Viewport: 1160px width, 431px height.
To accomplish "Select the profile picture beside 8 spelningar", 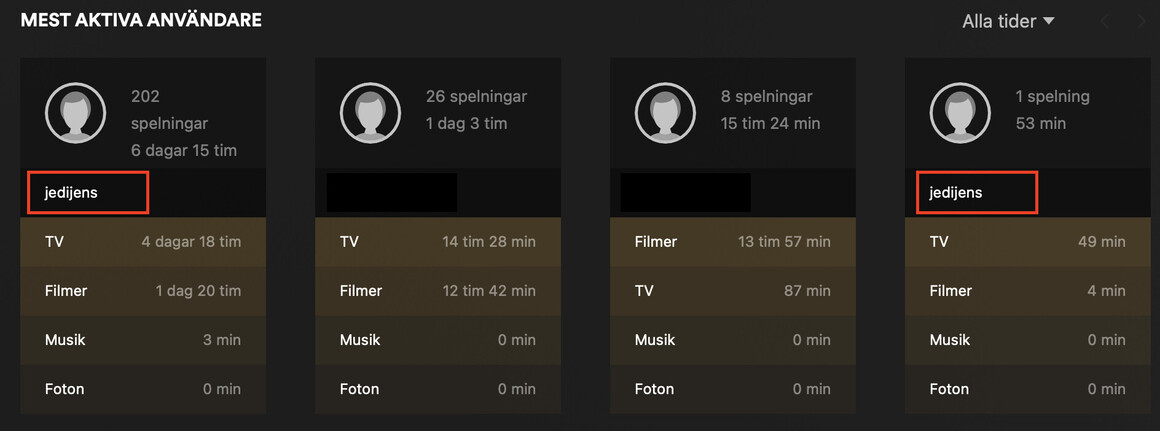I will click(665, 112).
